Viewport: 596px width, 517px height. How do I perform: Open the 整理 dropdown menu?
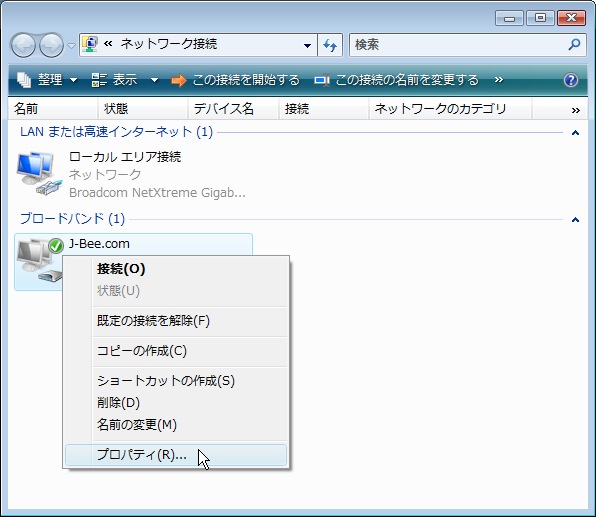[x=47, y=80]
